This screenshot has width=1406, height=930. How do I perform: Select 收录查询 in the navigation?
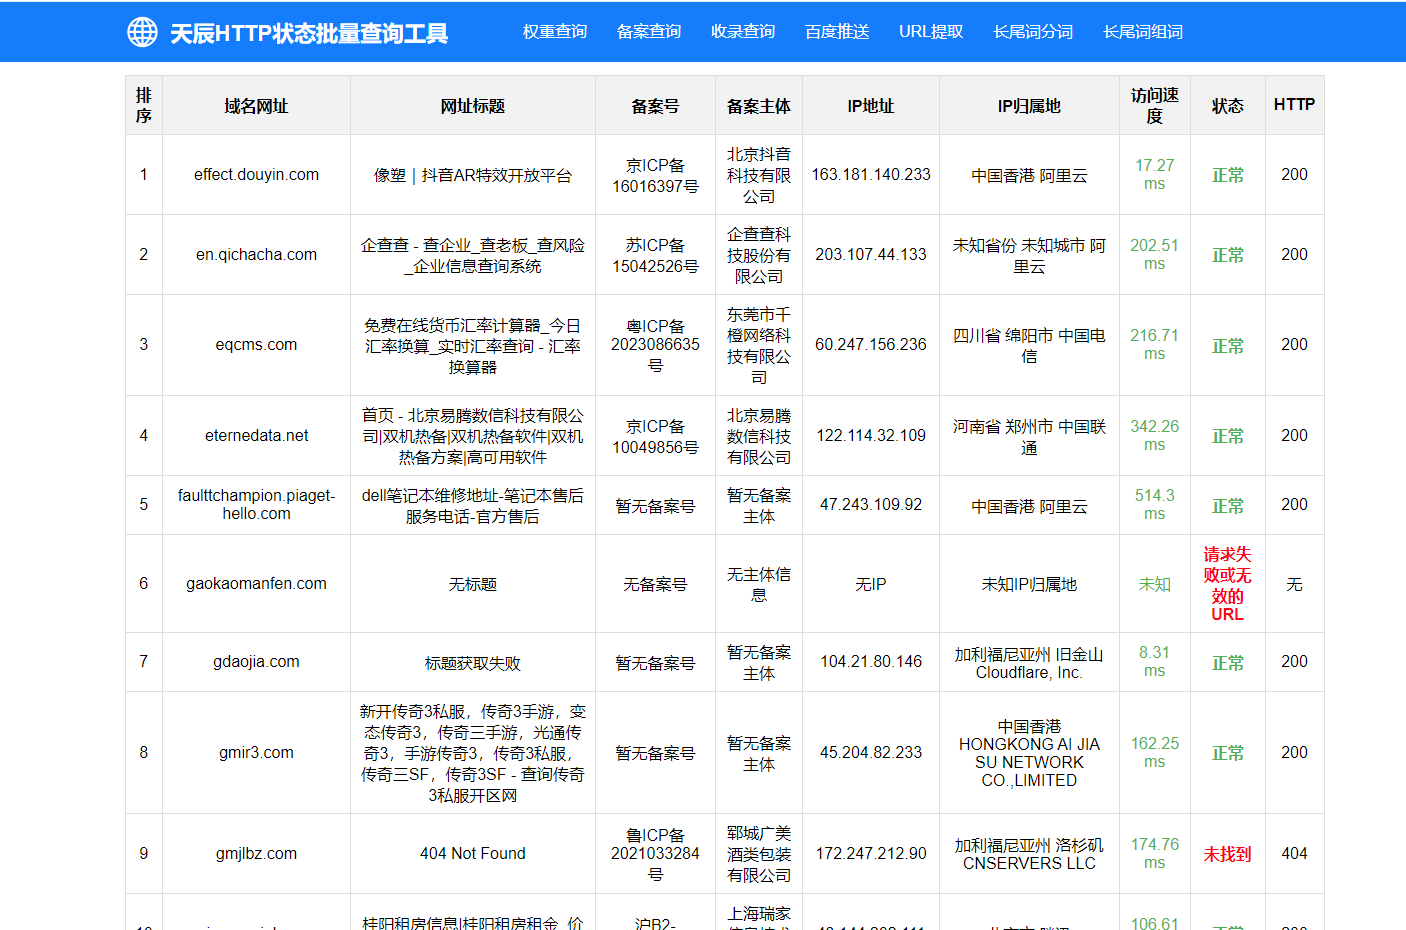click(743, 32)
